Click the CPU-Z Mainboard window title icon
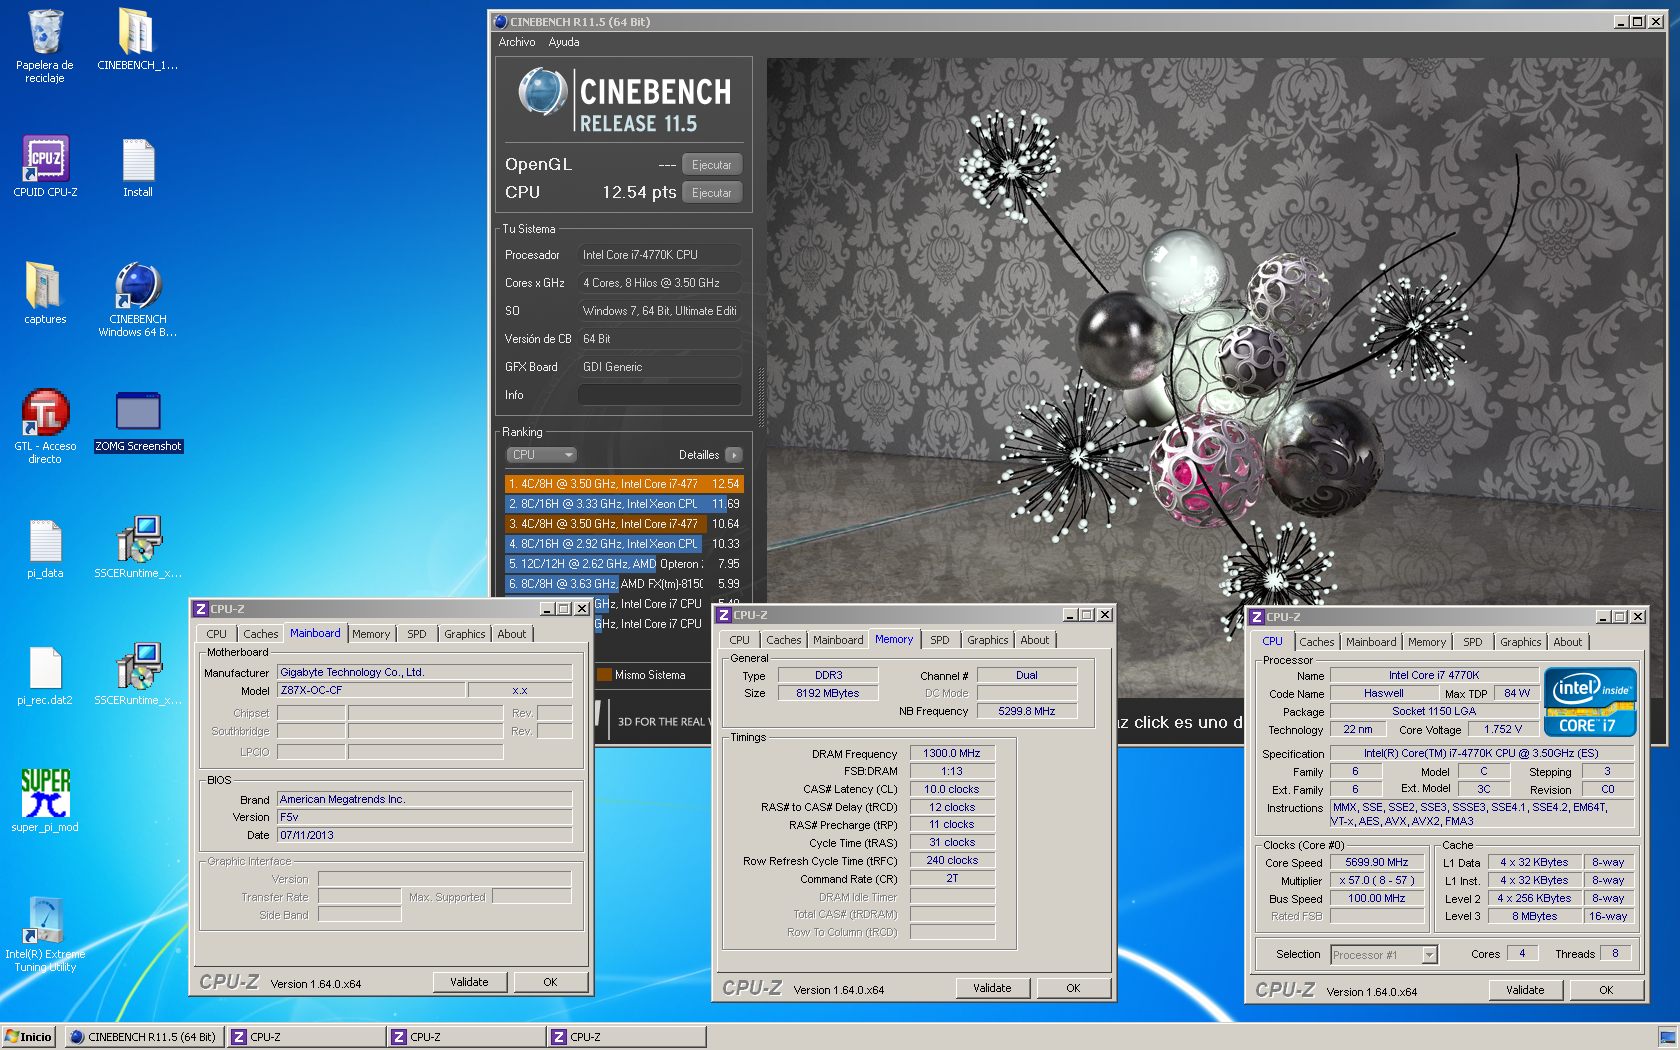This screenshot has width=1680, height=1050. (x=200, y=609)
